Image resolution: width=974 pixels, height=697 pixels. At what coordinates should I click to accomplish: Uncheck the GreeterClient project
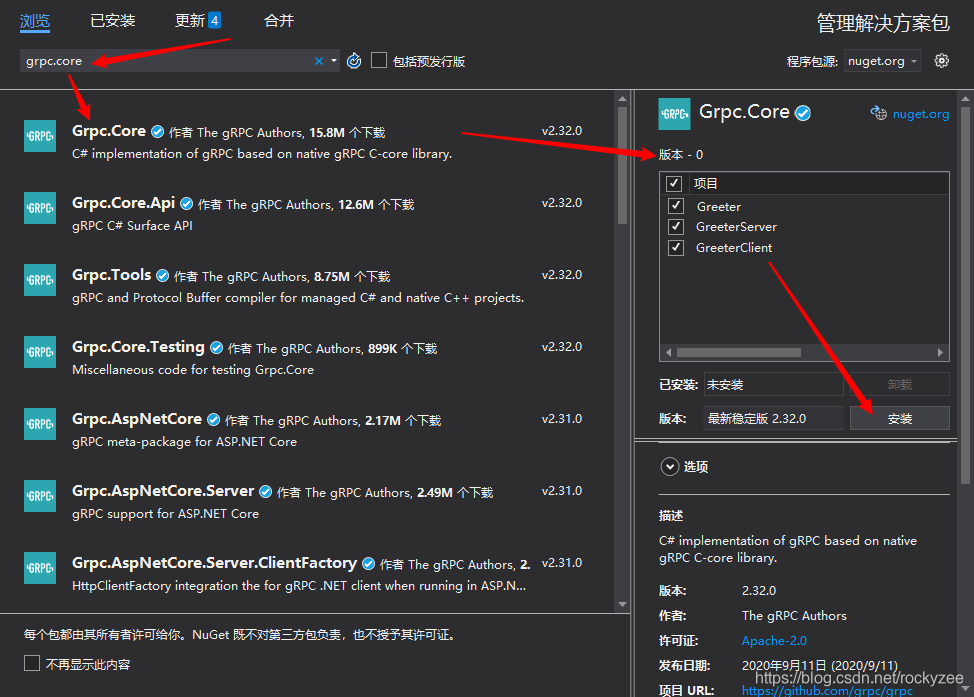tap(676, 248)
